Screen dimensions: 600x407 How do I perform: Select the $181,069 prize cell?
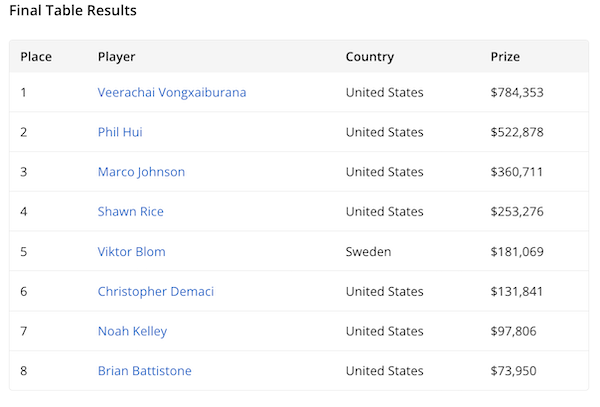point(517,252)
